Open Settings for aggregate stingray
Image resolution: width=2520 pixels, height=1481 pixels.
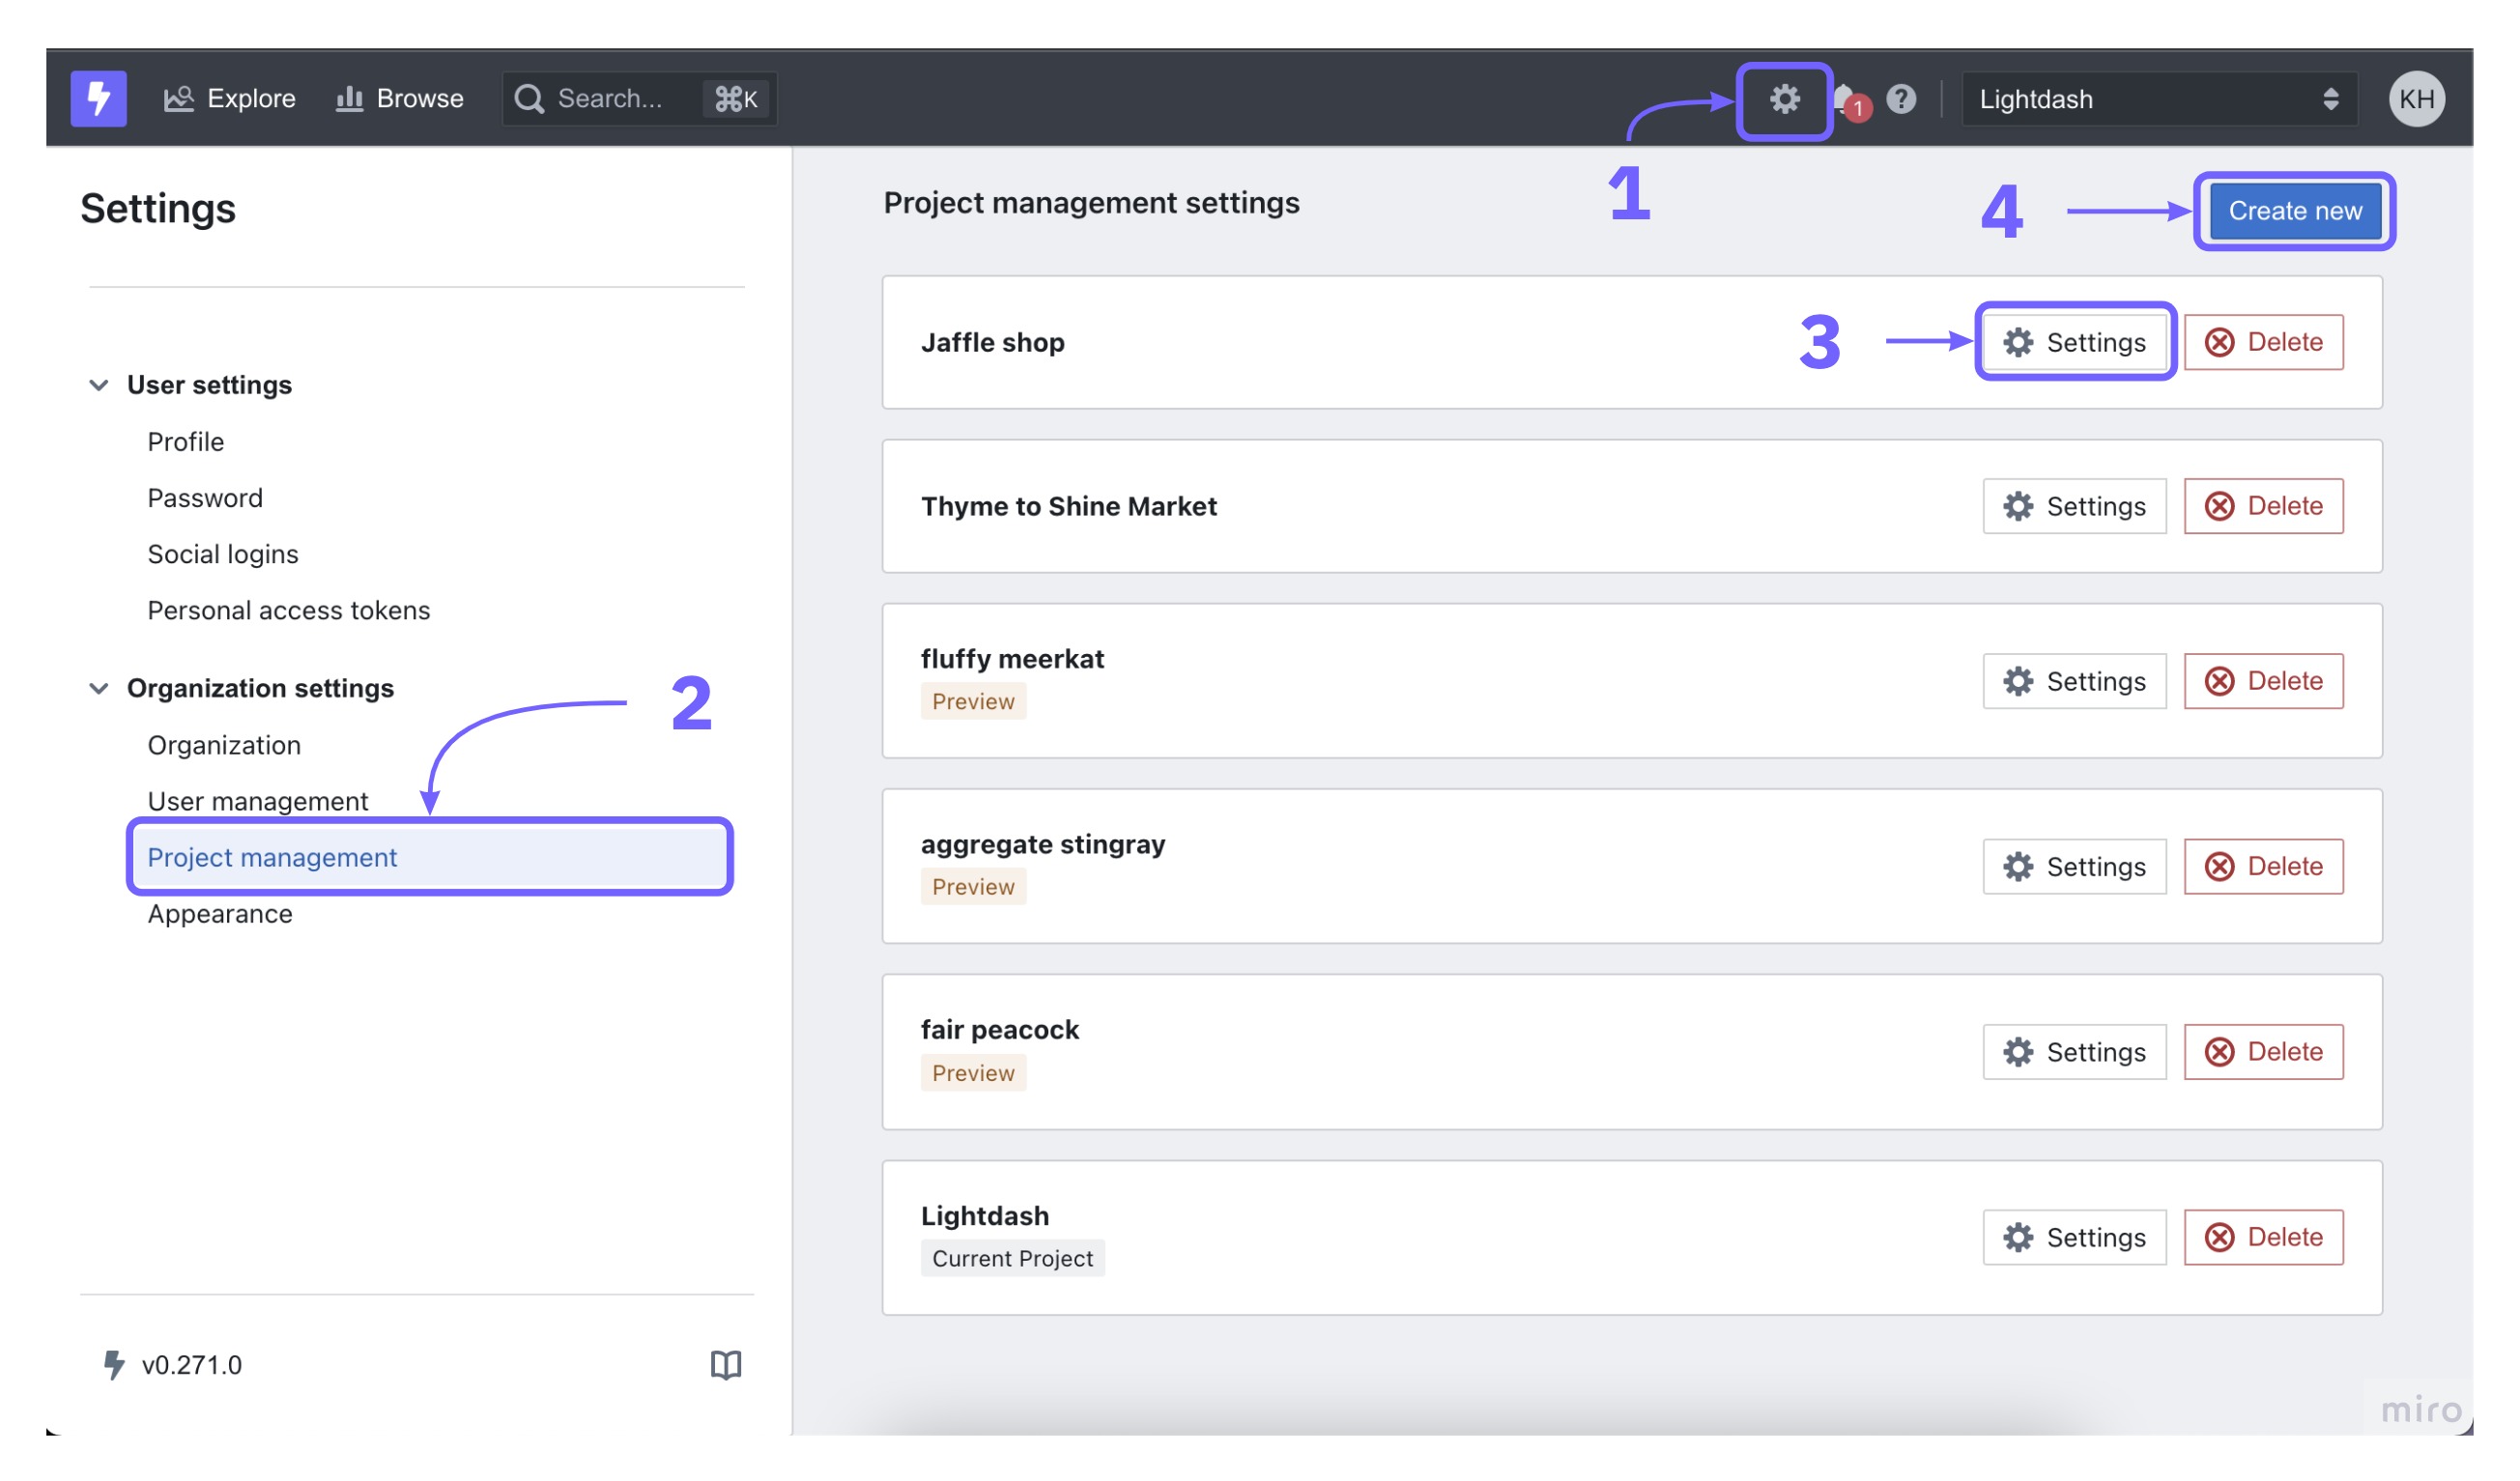(x=2074, y=866)
